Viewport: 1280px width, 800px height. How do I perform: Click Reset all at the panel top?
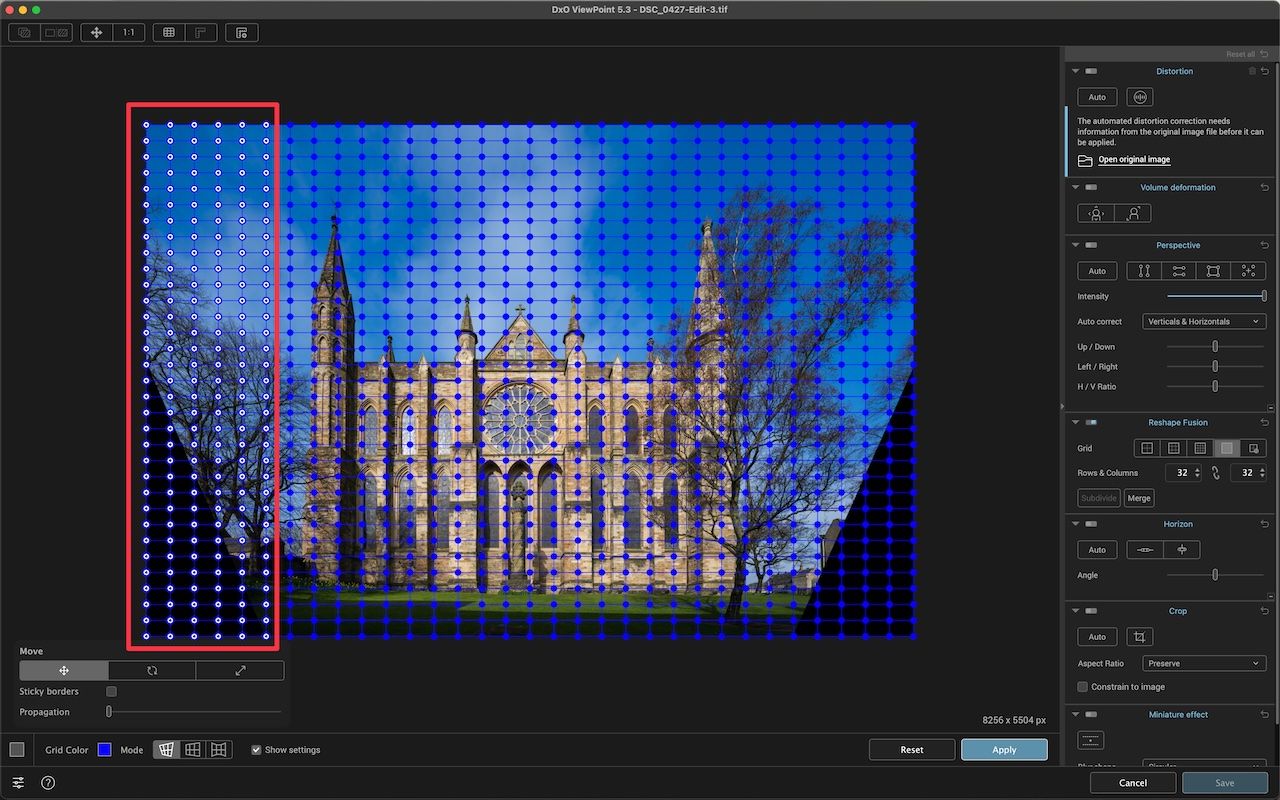click(x=1248, y=54)
